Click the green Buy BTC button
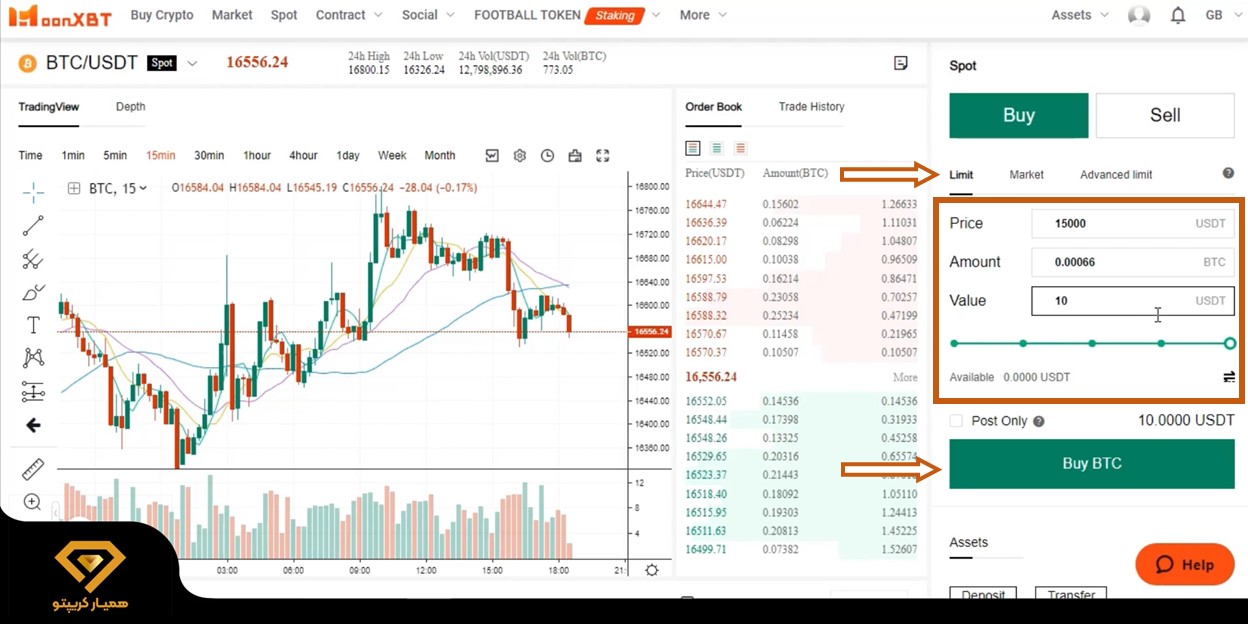 tap(1091, 463)
